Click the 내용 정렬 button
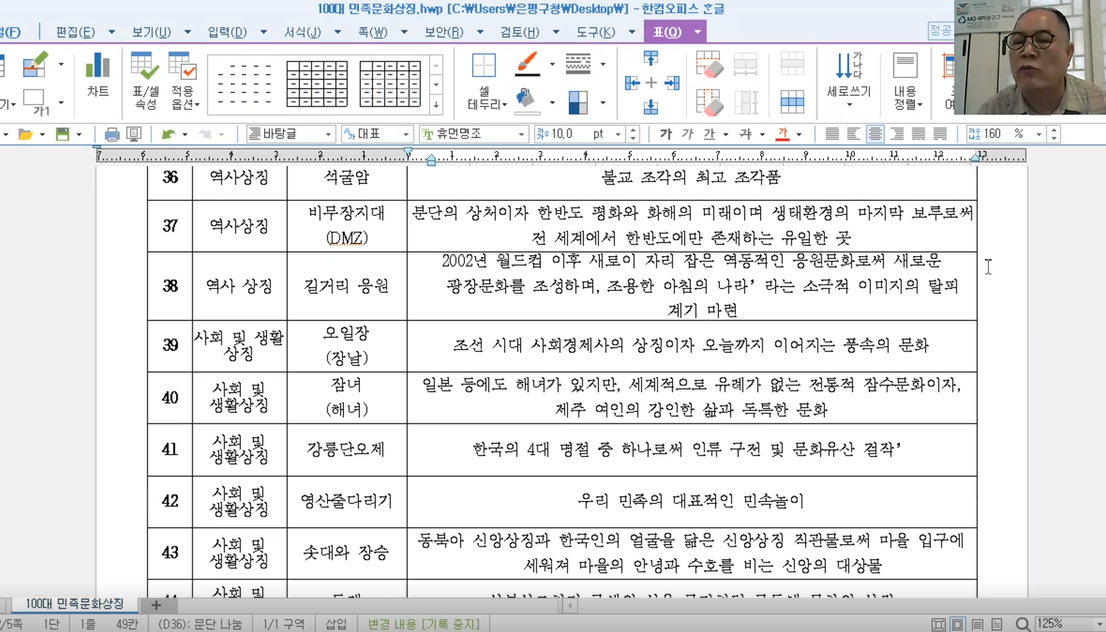Image resolution: width=1106 pixels, height=632 pixels. [907, 80]
